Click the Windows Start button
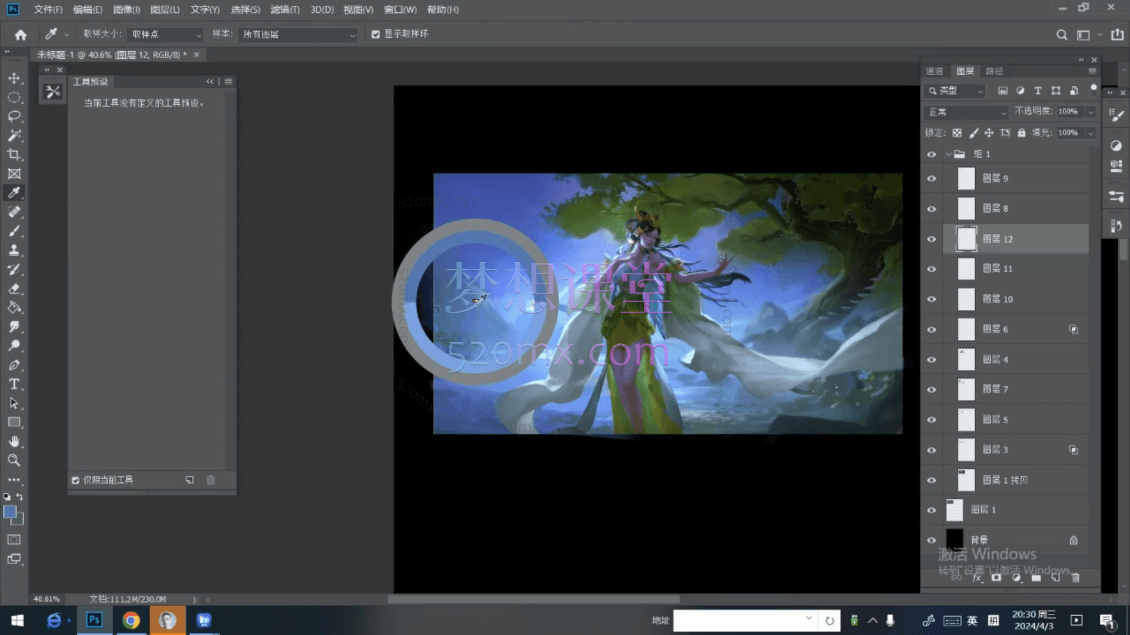 click(x=17, y=621)
